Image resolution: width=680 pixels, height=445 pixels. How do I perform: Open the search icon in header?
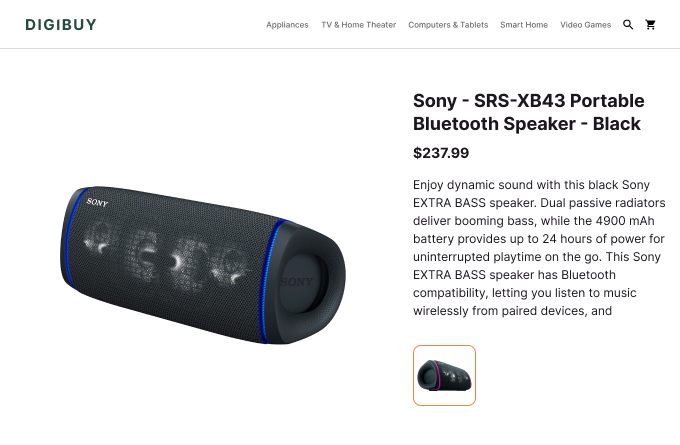point(628,25)
